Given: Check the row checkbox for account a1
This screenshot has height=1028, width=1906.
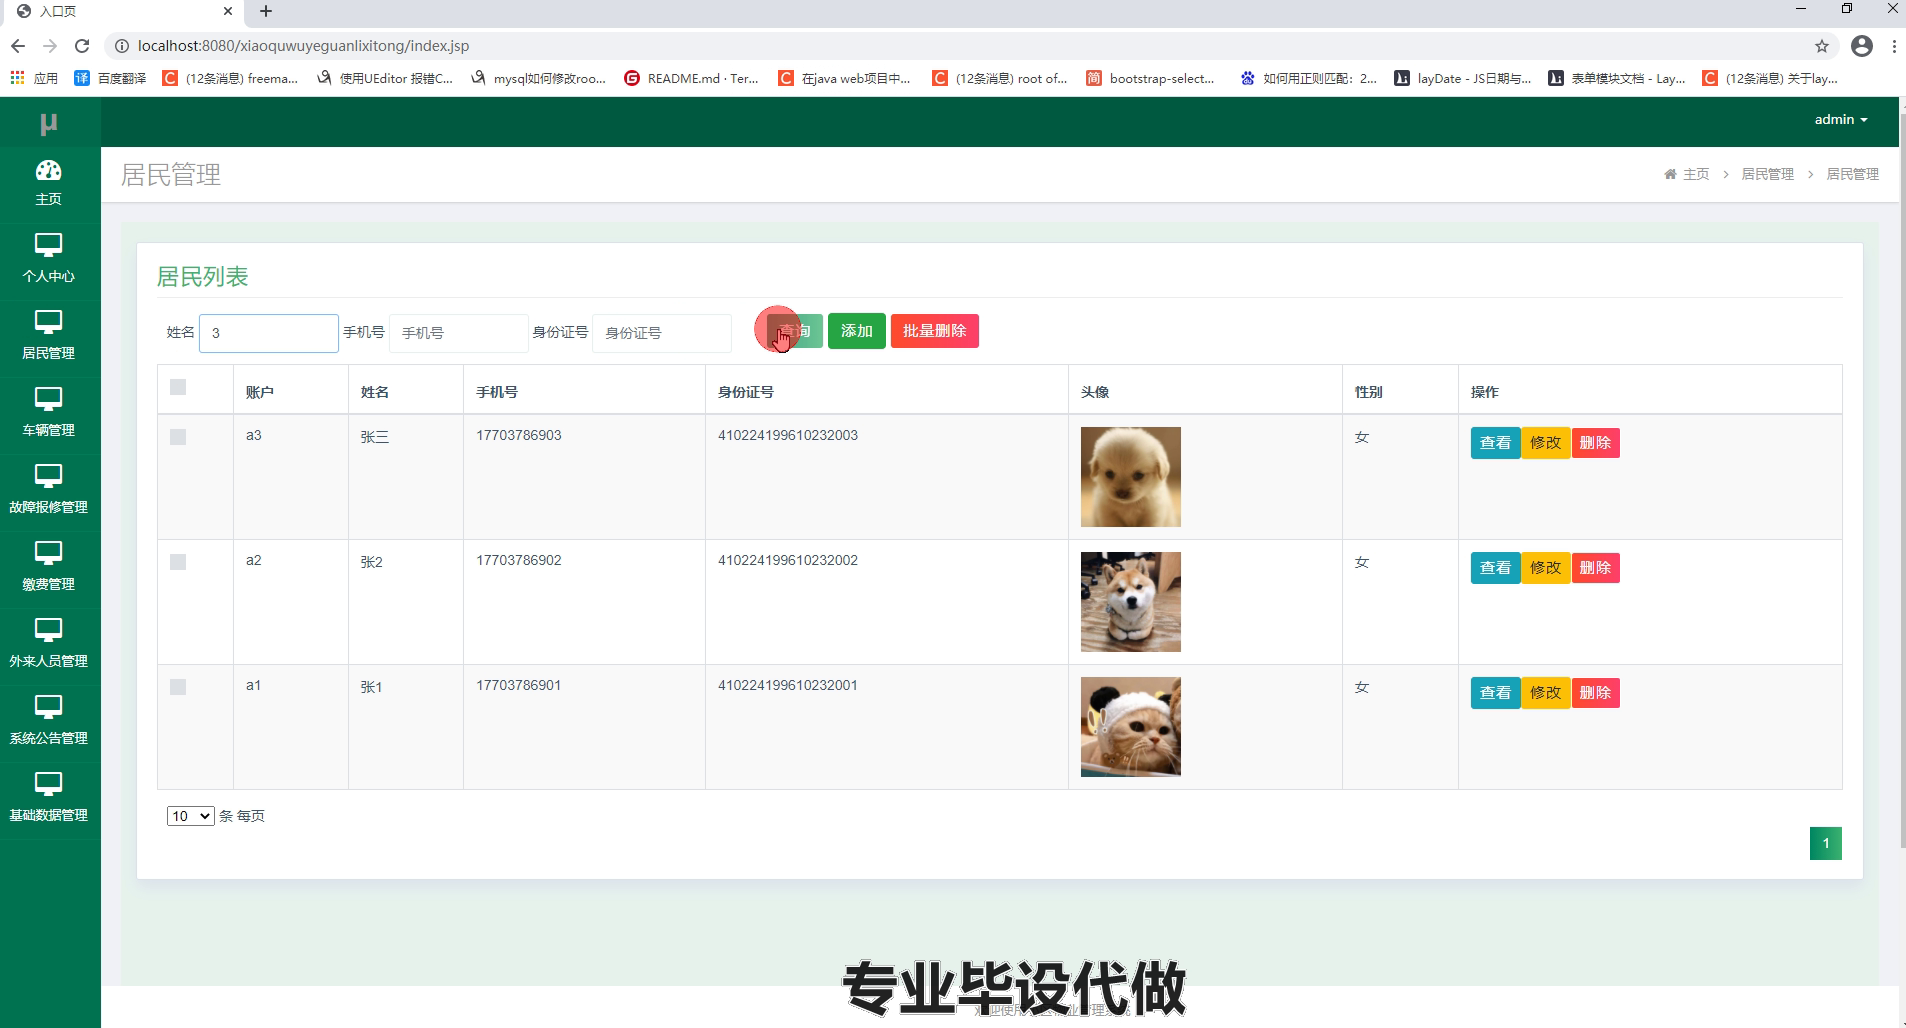Looking at the screenshot, I should pos(178,687).
